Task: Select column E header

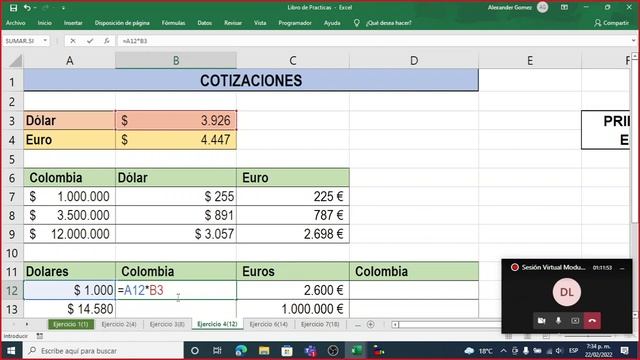Action: pyautogui.click(x=530, y=61)
